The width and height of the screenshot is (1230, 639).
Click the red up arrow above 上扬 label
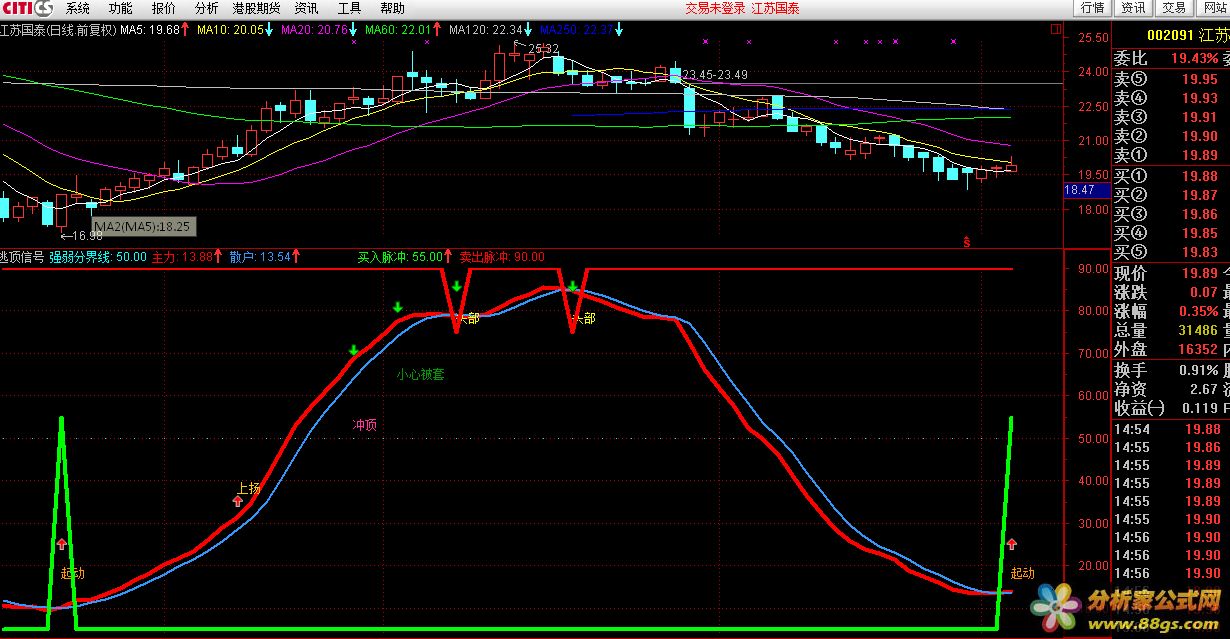(x=237, y=501)
